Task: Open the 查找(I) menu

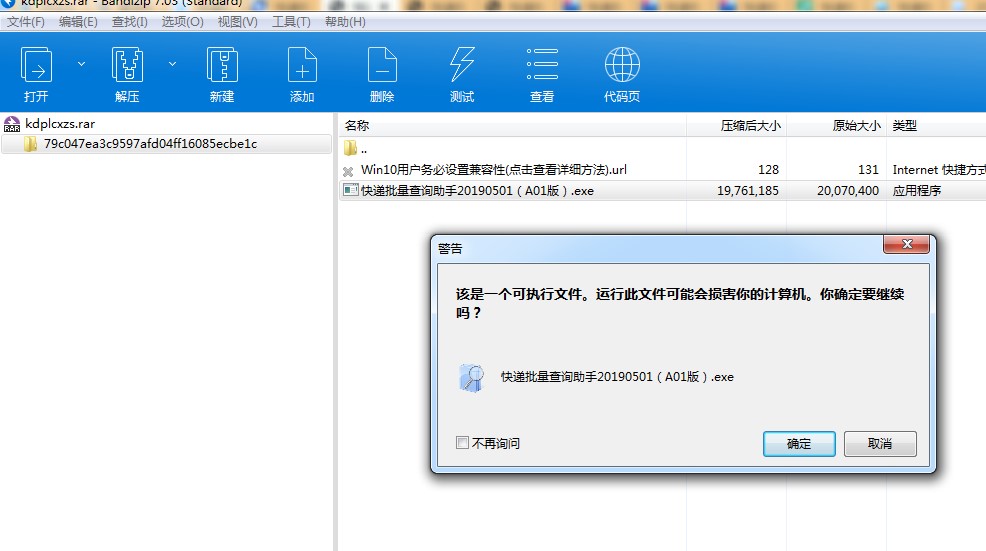Action: tap(130, 22)
